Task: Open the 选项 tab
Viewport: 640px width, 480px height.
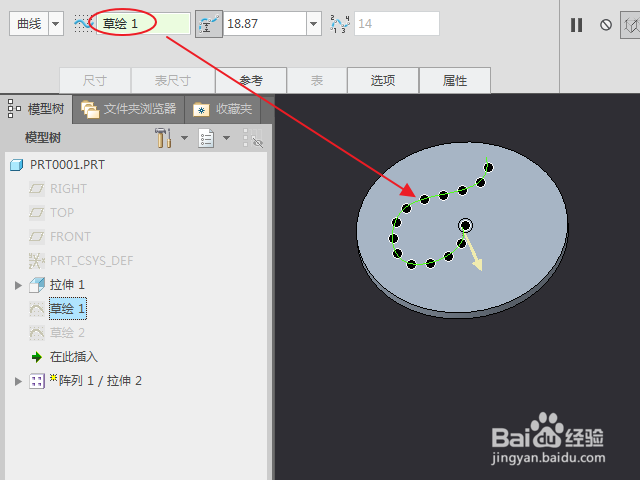Action: coord(383,80)
